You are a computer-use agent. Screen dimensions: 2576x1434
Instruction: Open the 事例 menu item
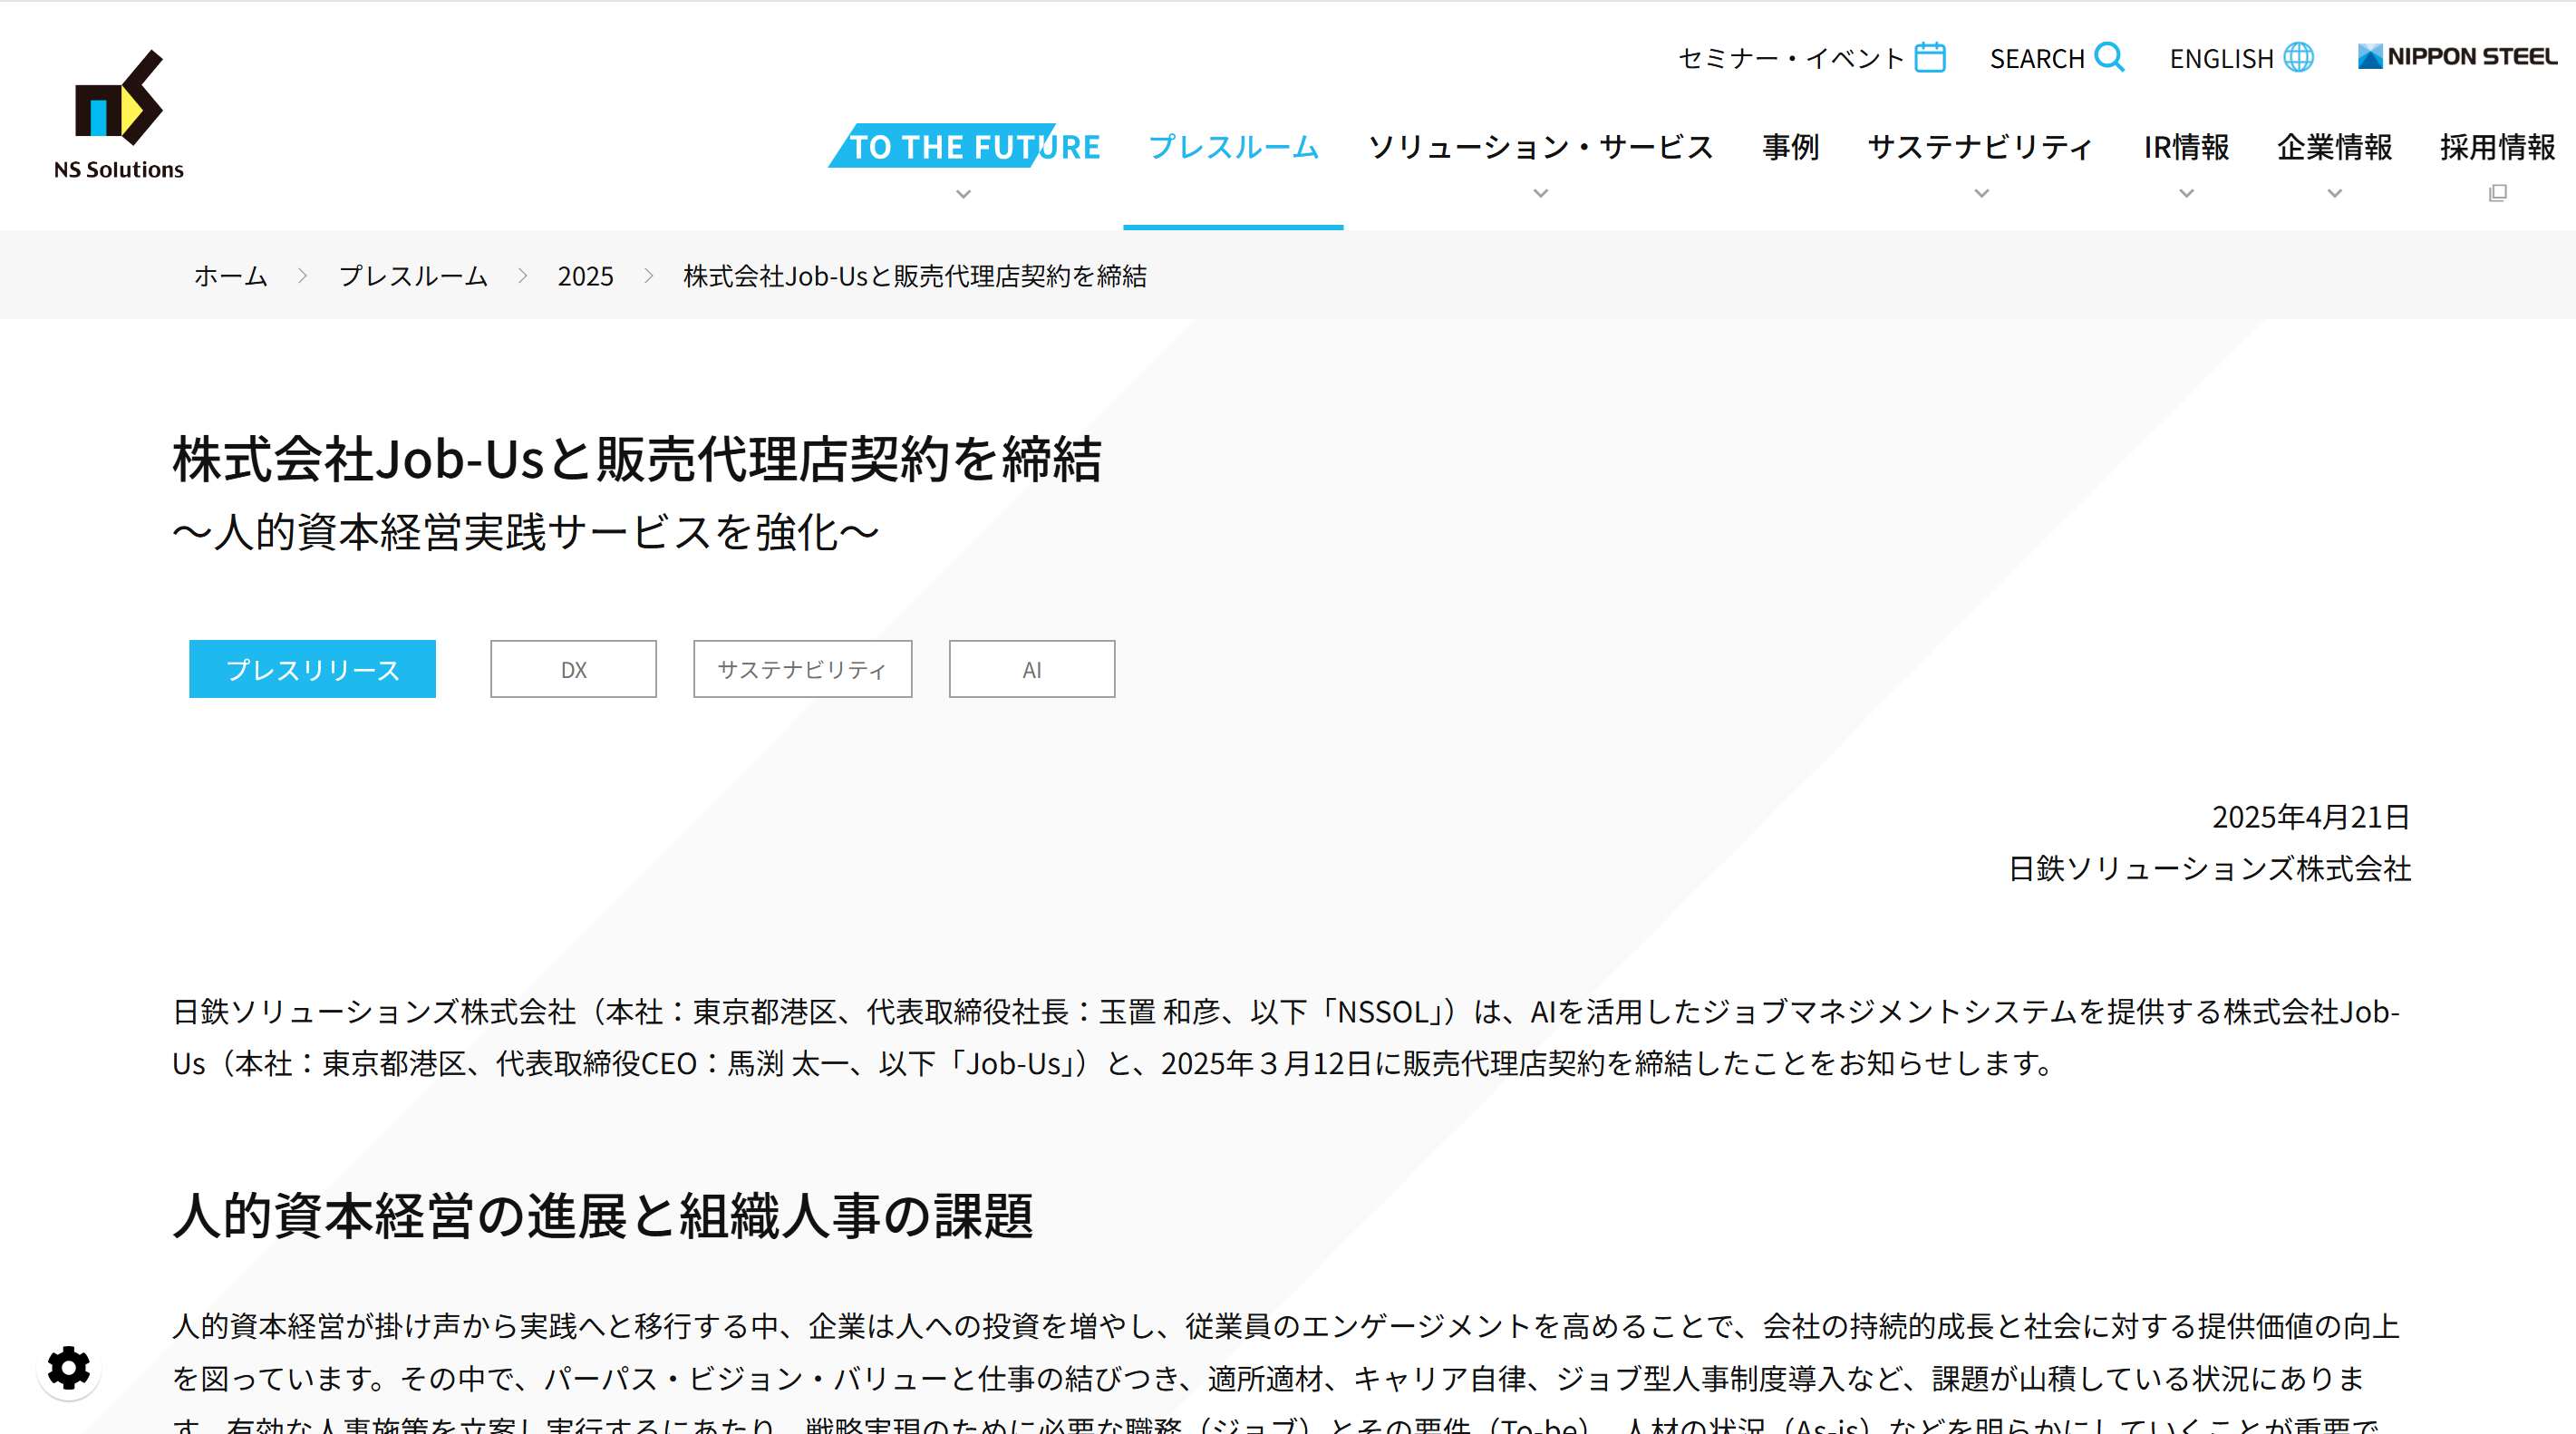1790,147
